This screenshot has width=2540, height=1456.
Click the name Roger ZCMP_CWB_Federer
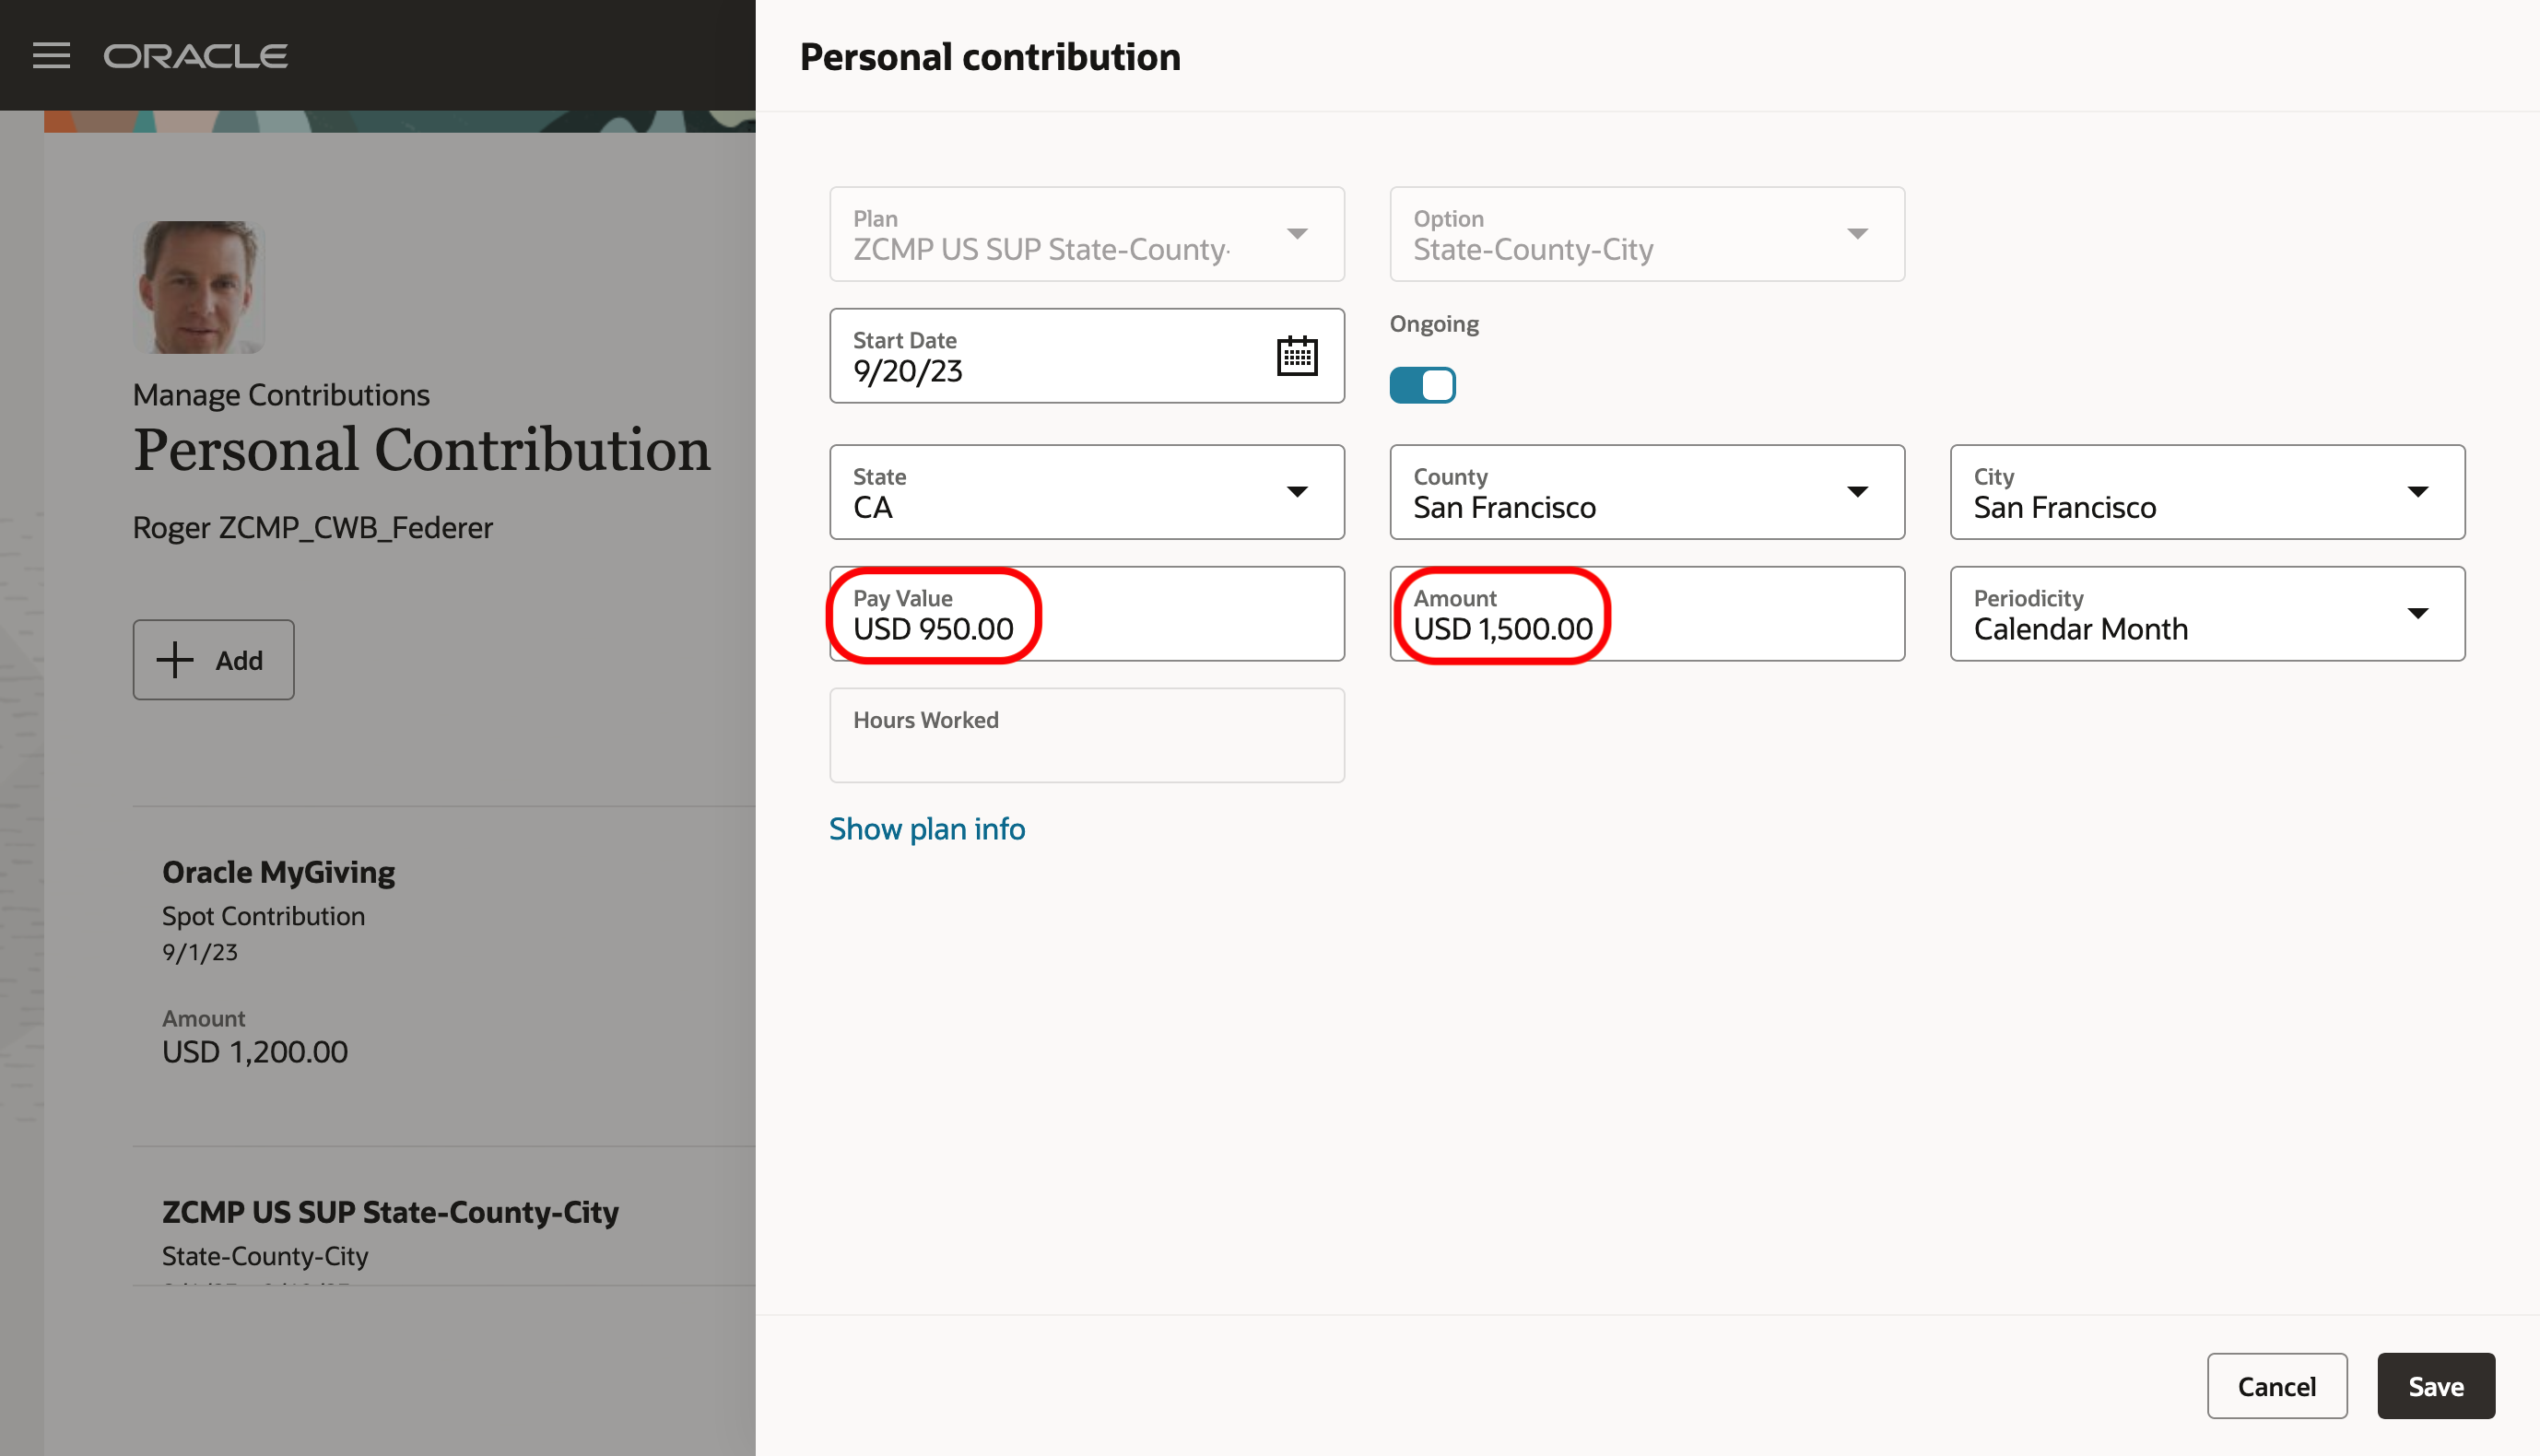click(313, 527)
